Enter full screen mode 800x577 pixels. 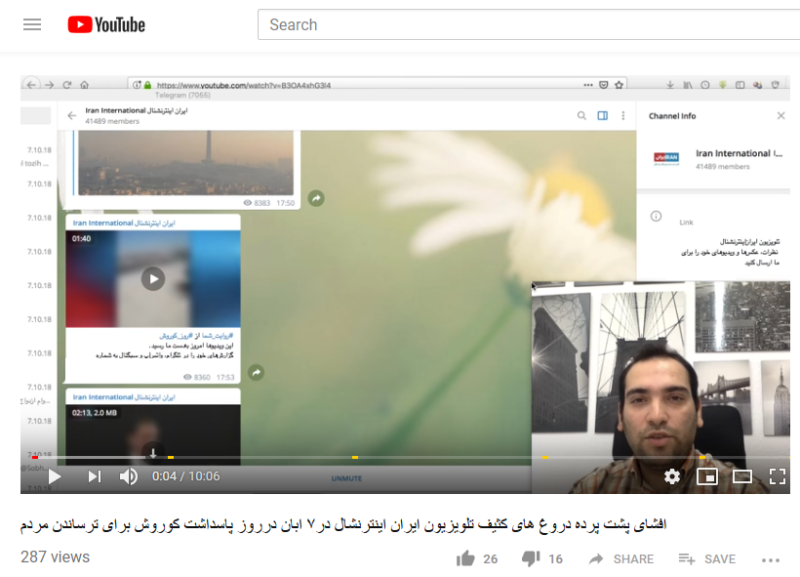(777, 476)
